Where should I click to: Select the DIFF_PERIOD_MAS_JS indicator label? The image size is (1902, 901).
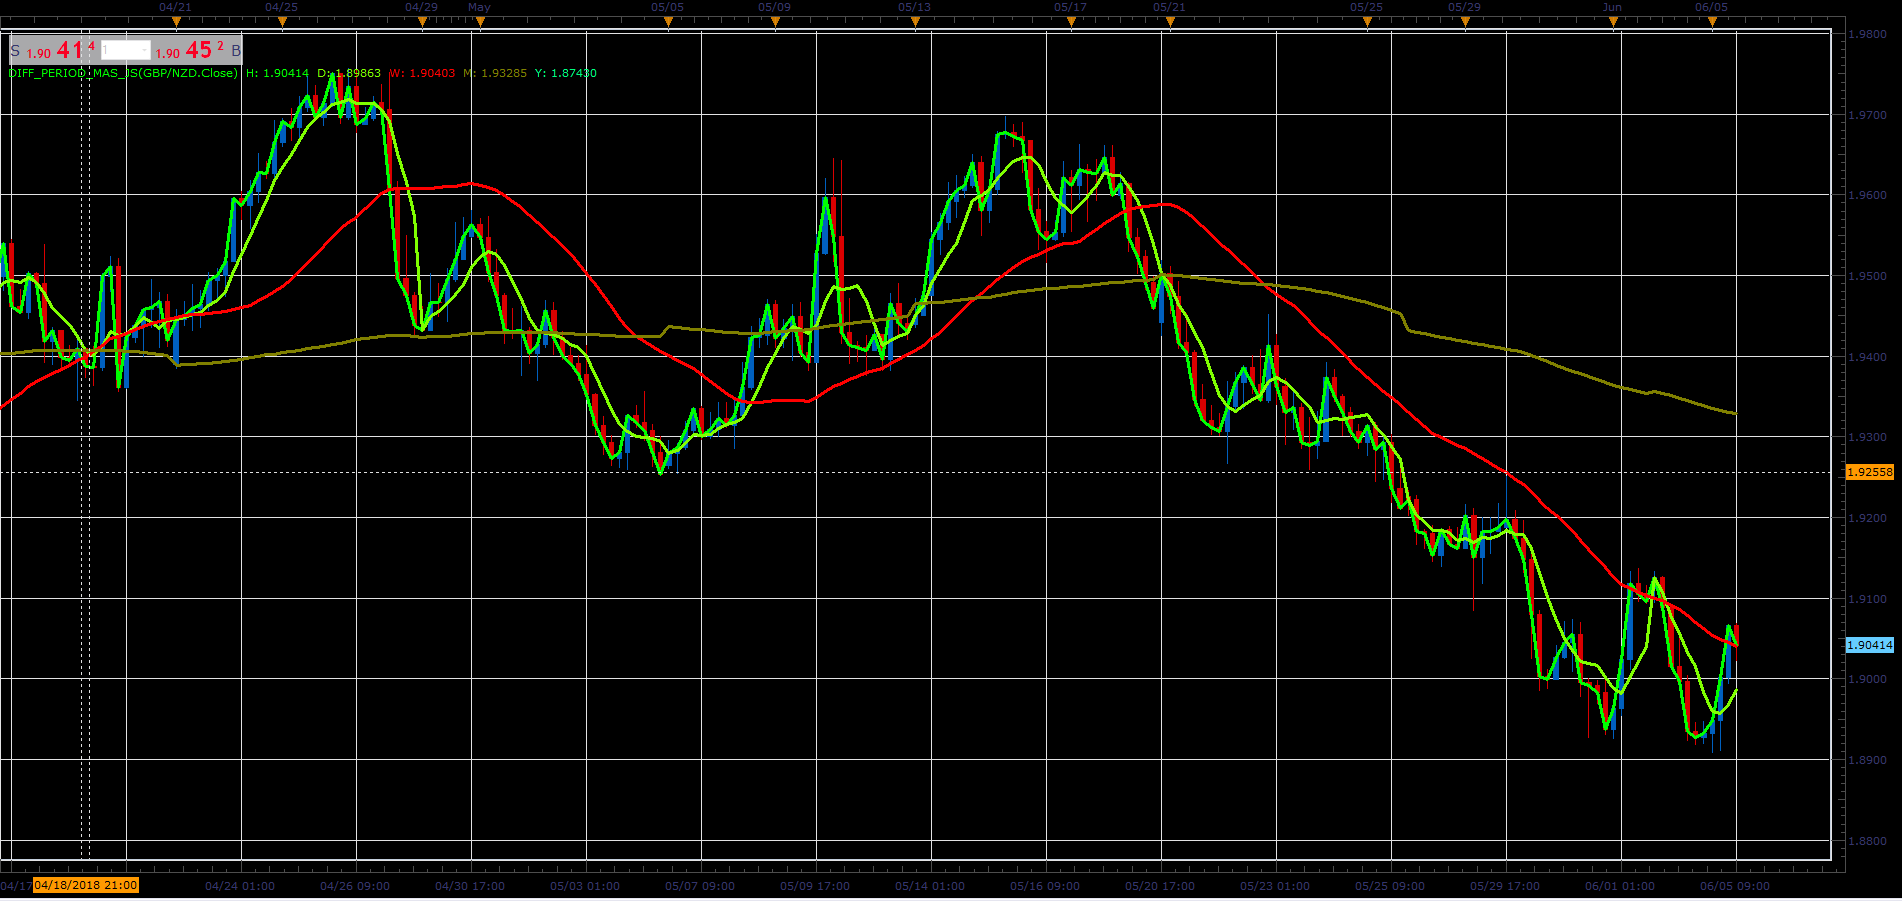[x=124, y=73]
